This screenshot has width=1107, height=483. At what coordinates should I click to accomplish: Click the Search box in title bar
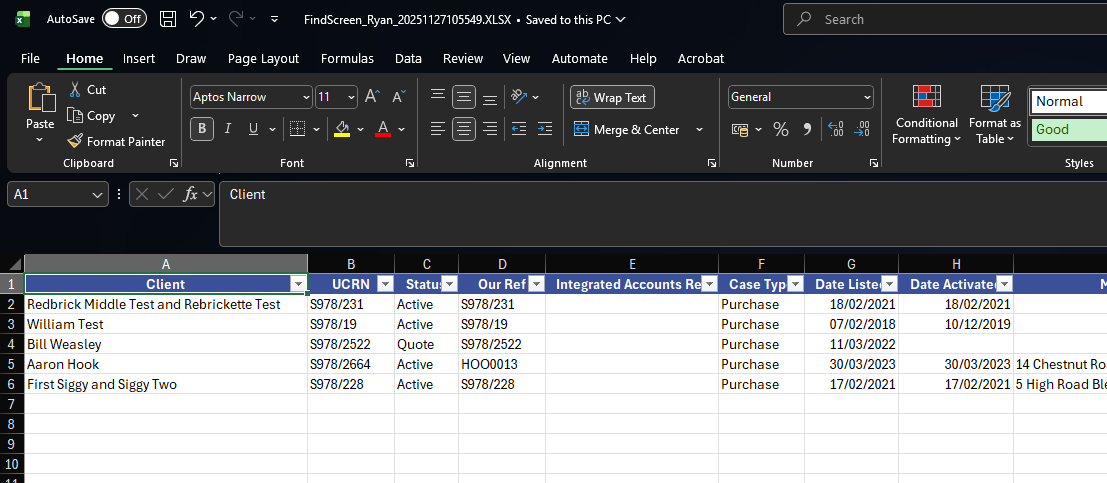[x=940, y=19]
